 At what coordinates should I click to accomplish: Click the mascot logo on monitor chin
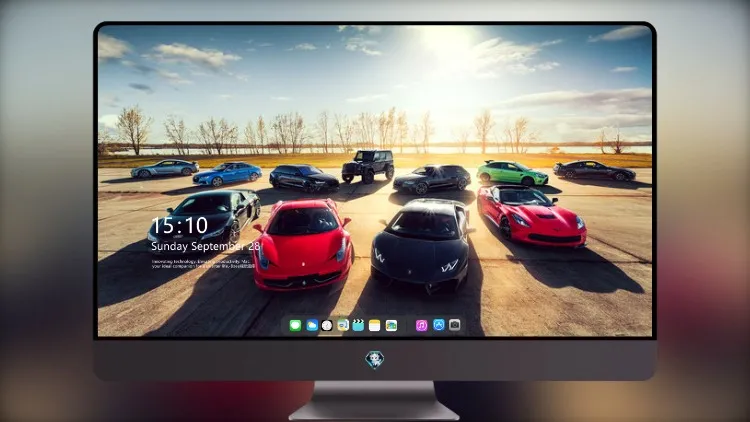(x=375, y=360)
